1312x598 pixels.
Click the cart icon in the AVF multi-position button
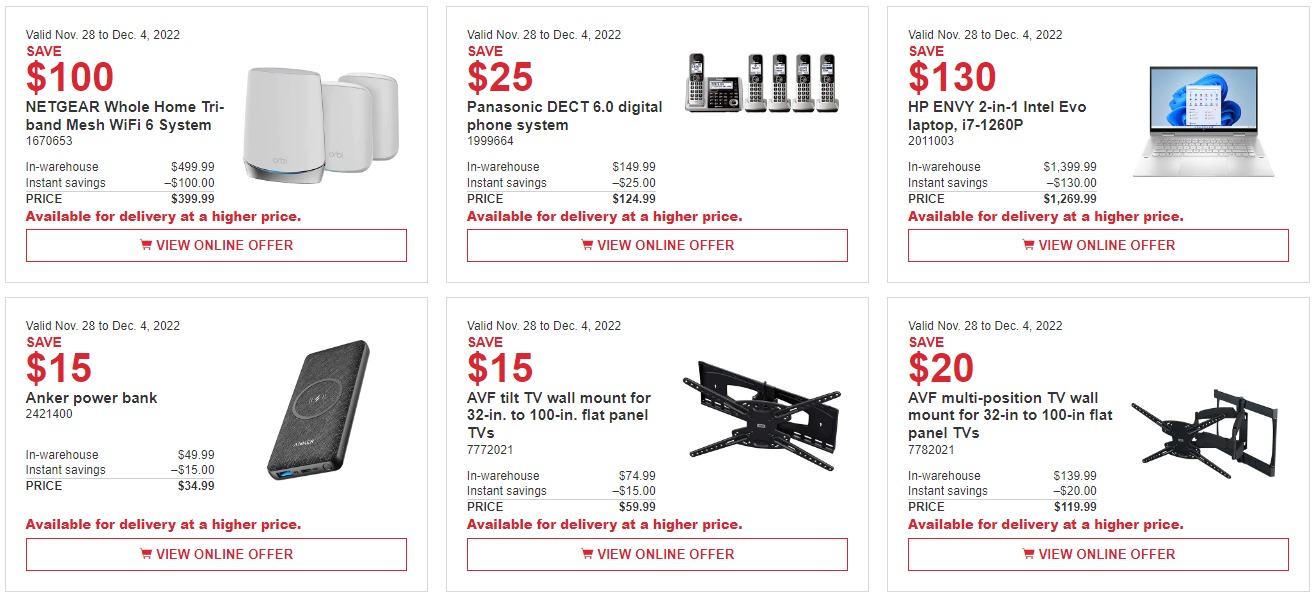pos(1028,554)
